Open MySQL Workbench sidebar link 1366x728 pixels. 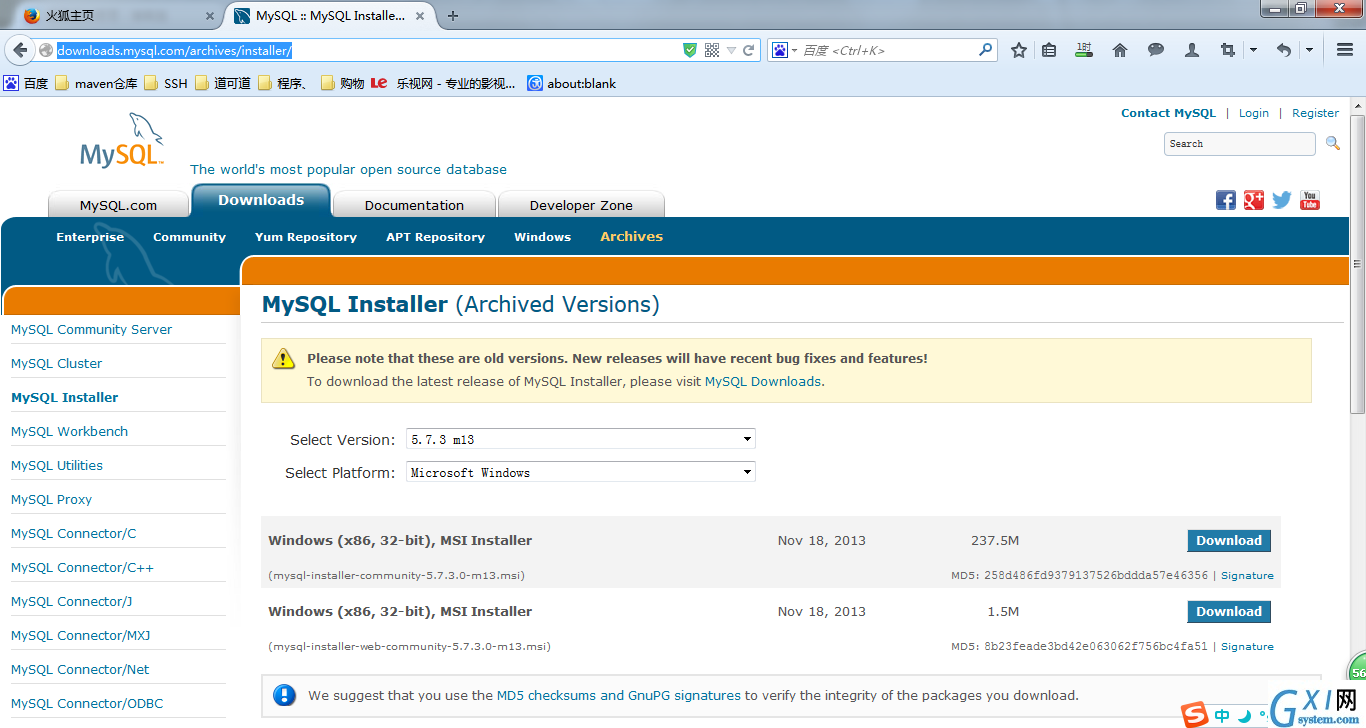point(69,431)
